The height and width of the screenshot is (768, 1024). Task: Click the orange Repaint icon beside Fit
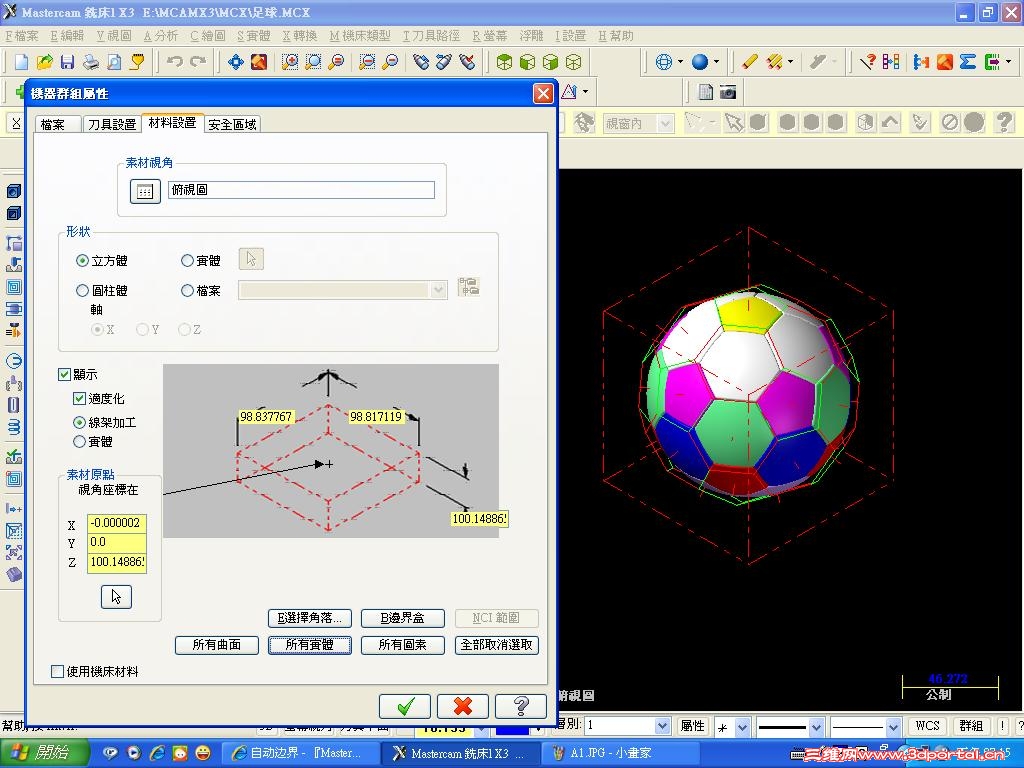[259, 62]
